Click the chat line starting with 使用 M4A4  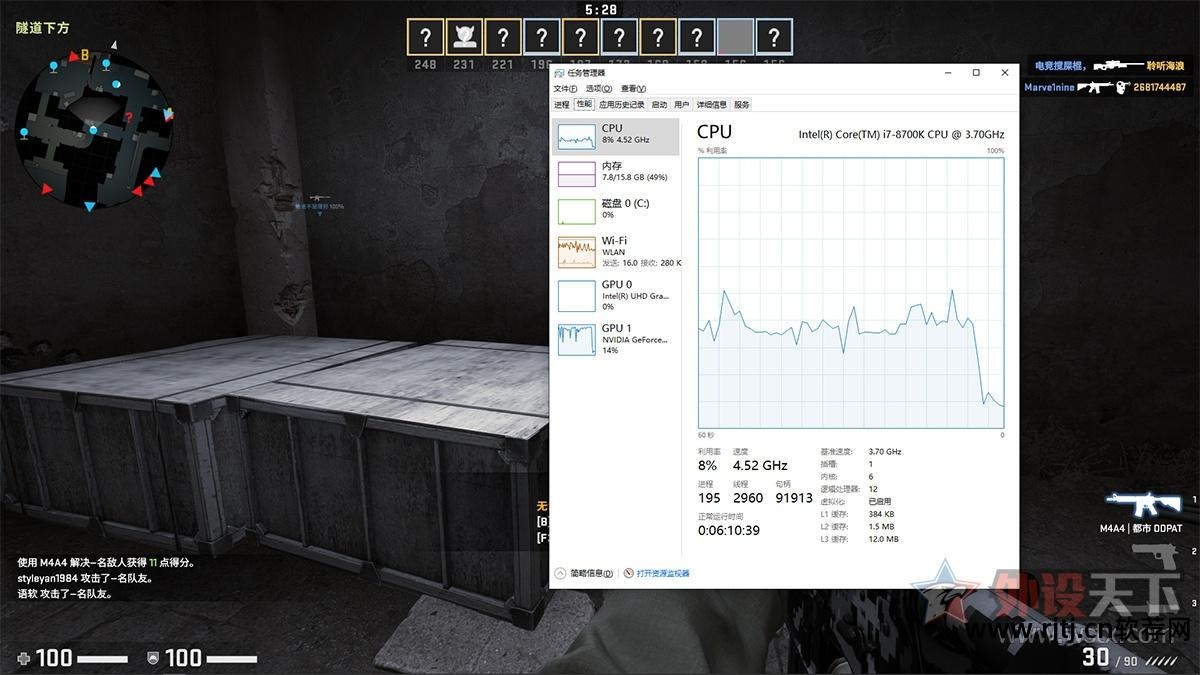(x=105, y=562)
